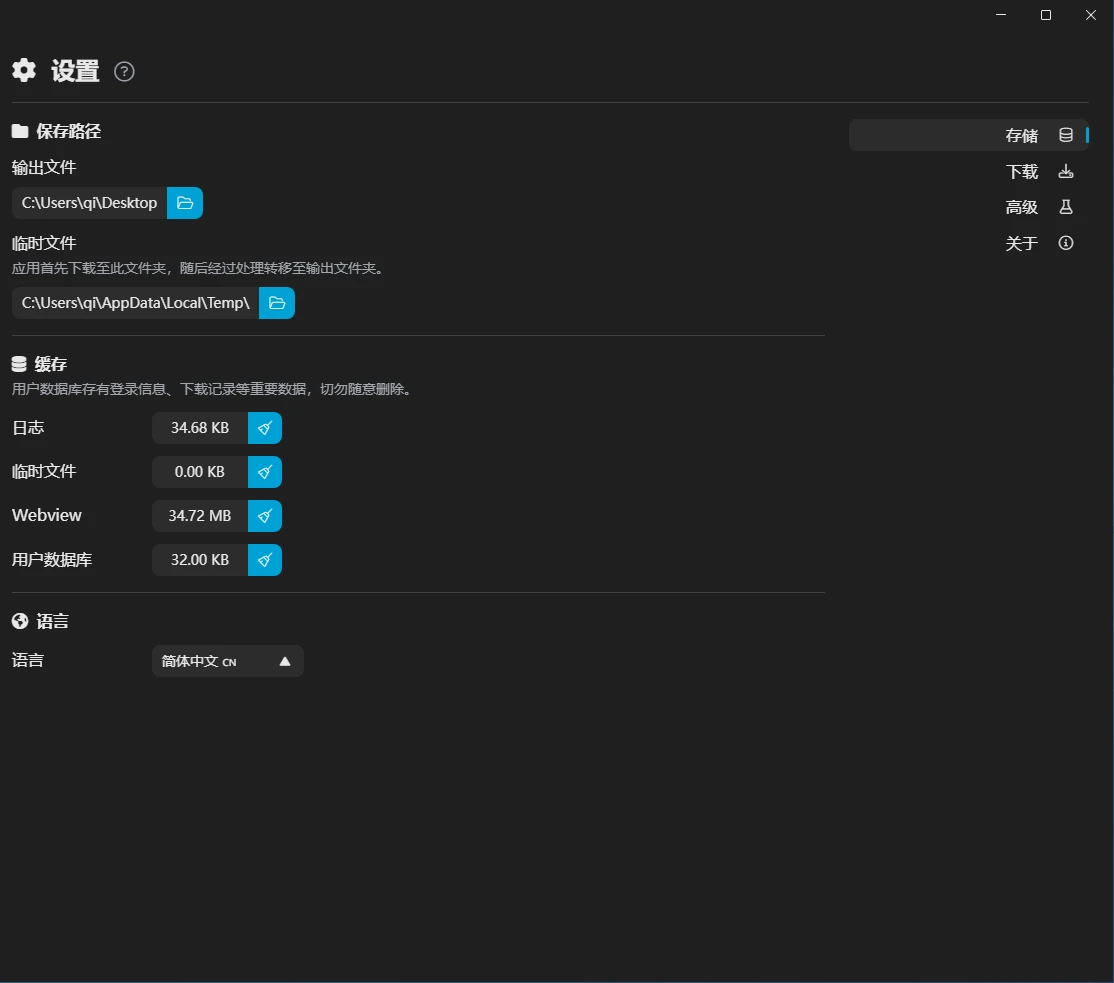Click the settings gear icon in header
The height and width of the screenshot is (983, 1114).
24,70
